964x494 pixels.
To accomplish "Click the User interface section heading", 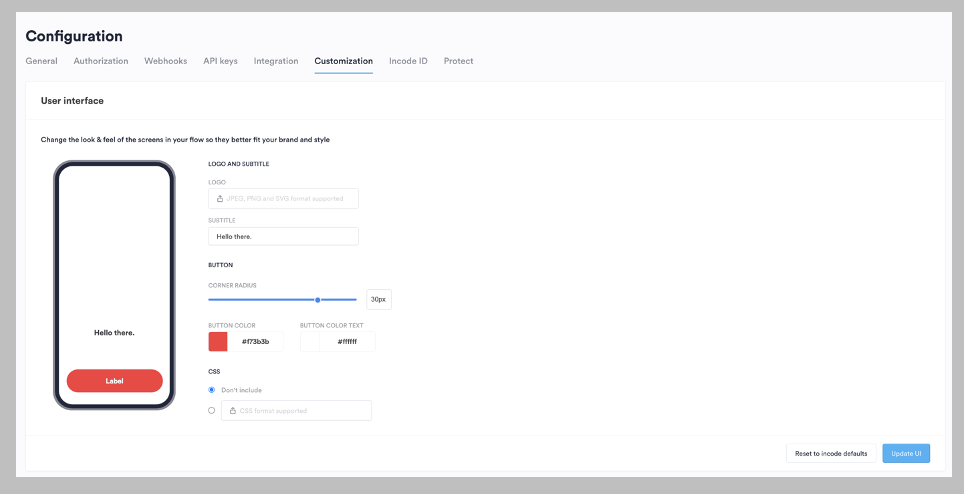I will [72, 101].
